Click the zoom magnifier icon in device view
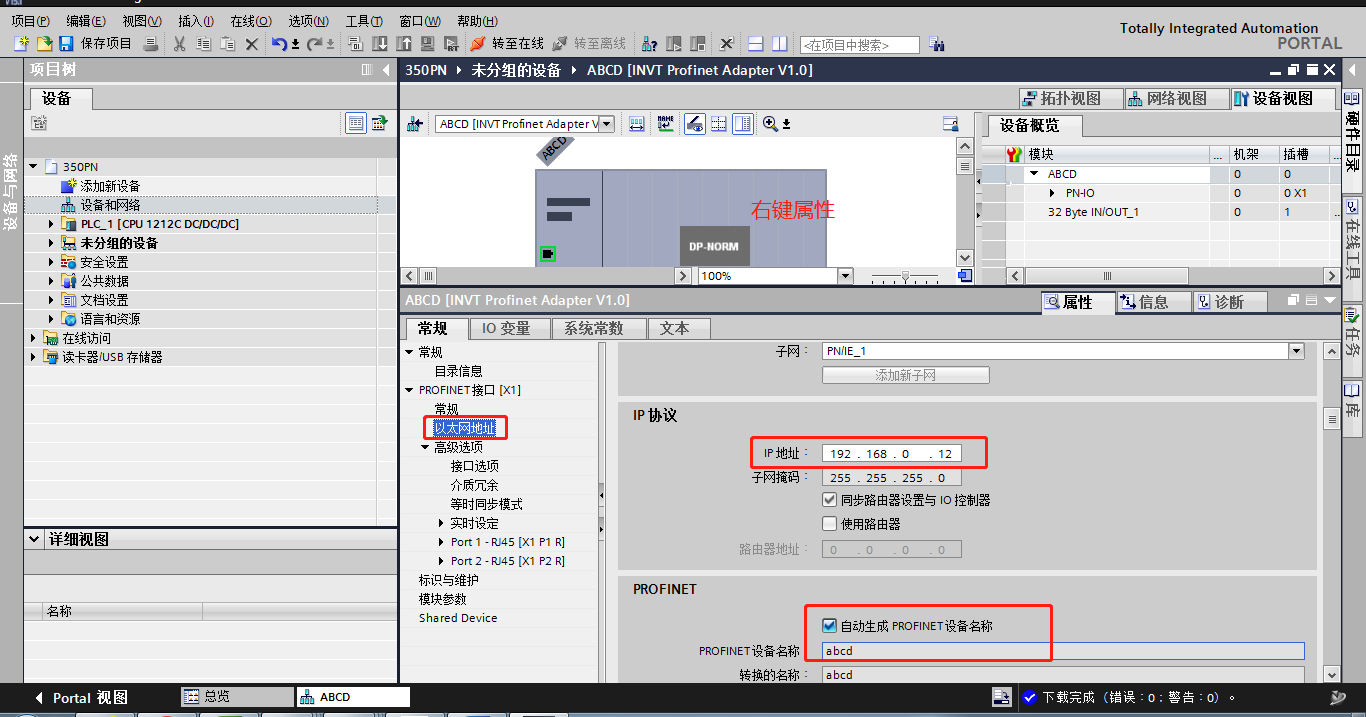Viewport: 1366px width, 717px height. coord(770,124)
